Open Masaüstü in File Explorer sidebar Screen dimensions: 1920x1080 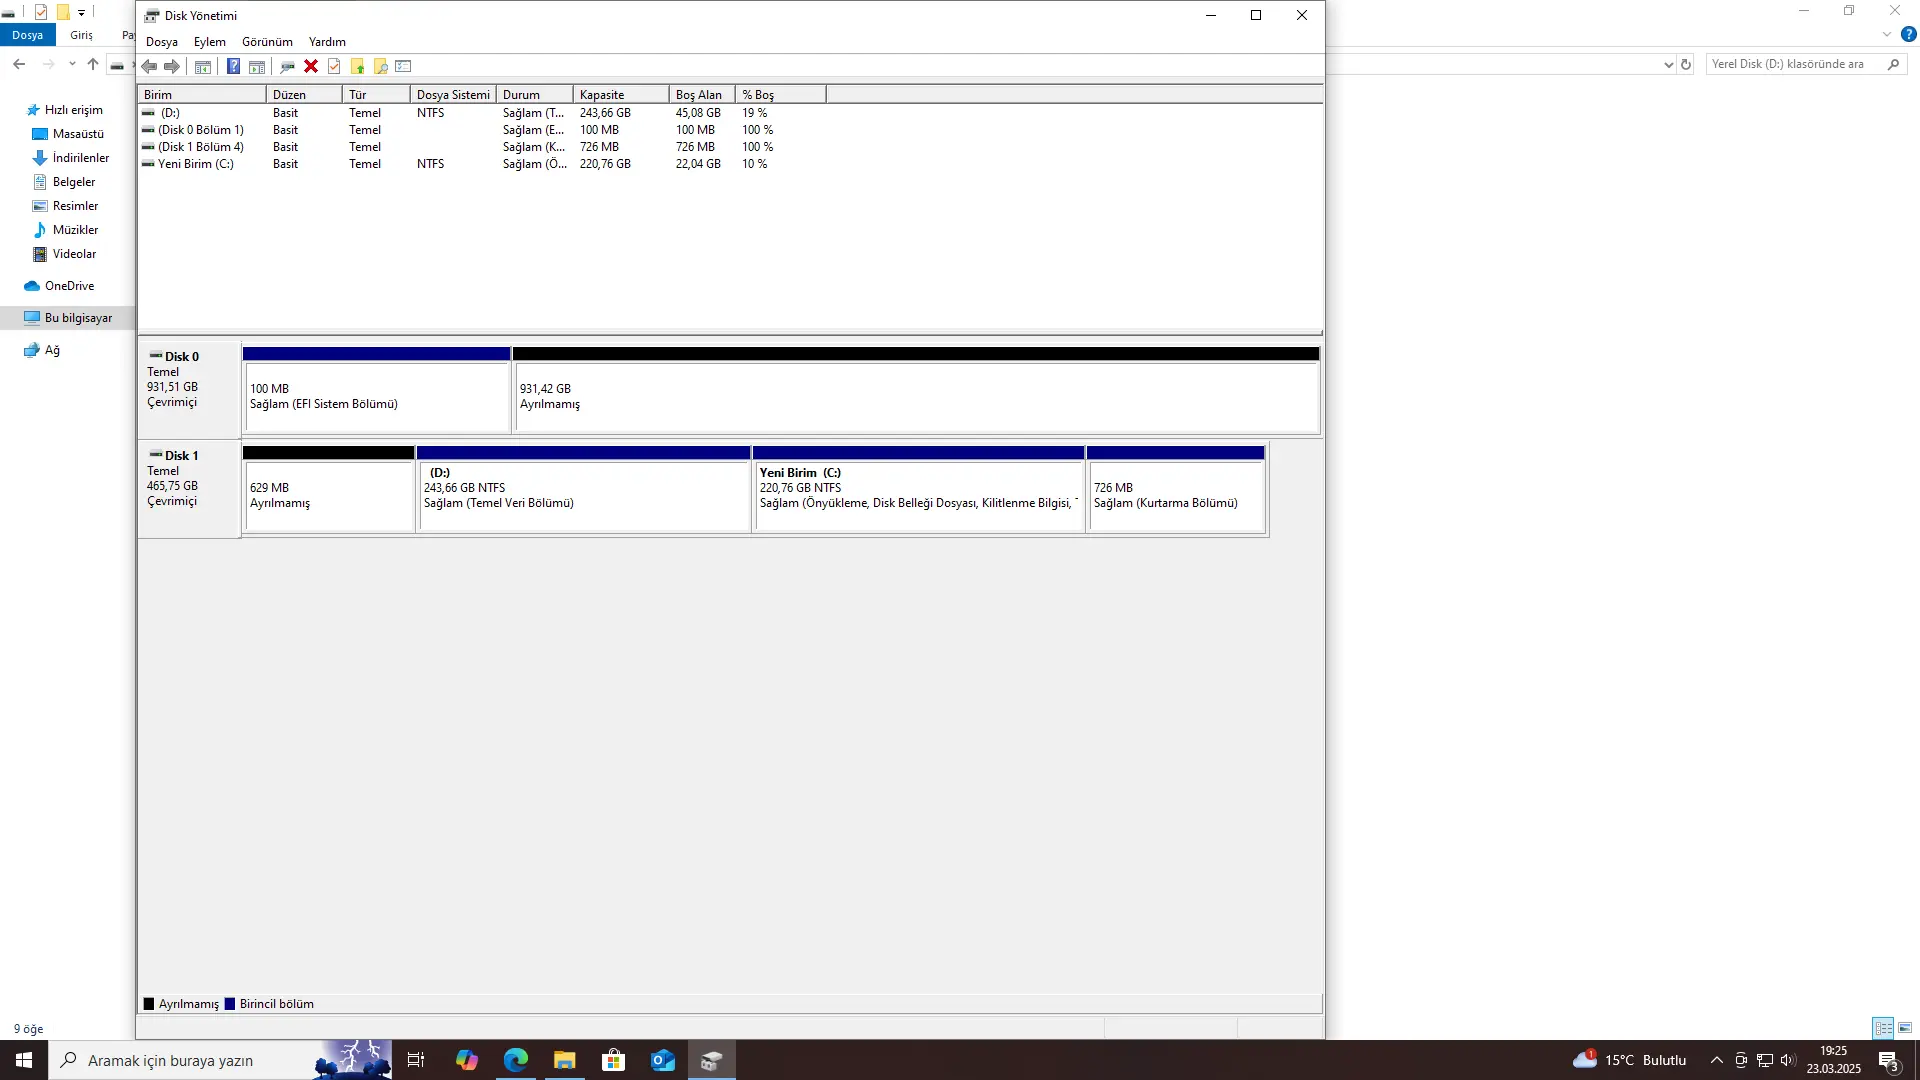coord(68,134)
